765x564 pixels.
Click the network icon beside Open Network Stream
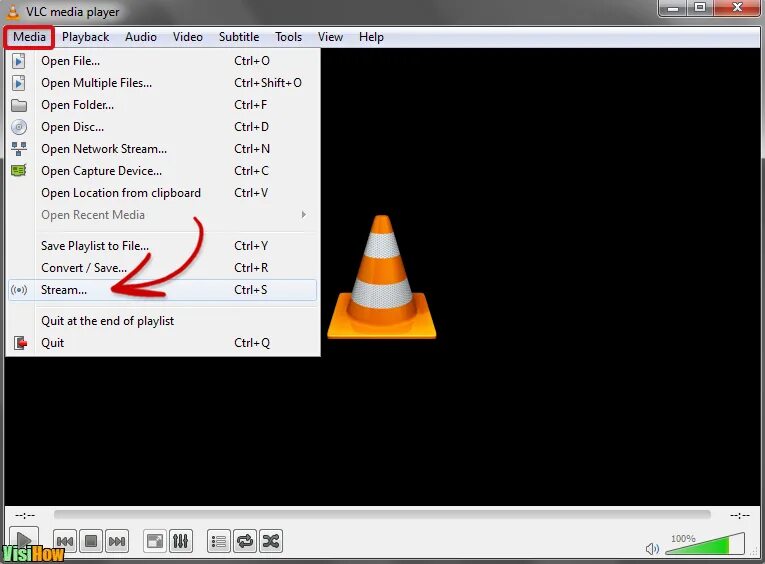pyautogui.click(x=19, y=149)
